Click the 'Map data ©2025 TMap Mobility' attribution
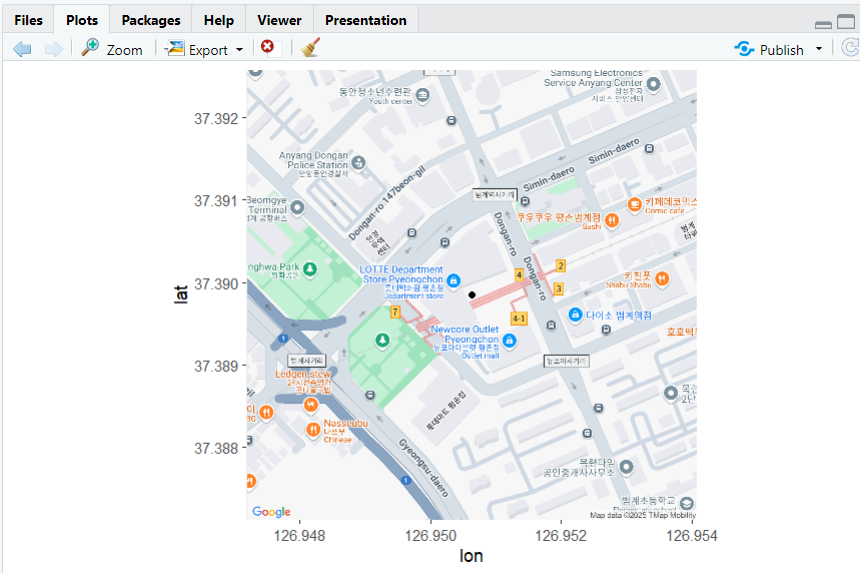The width and height of the screenshot is (860, 573). 643,515
